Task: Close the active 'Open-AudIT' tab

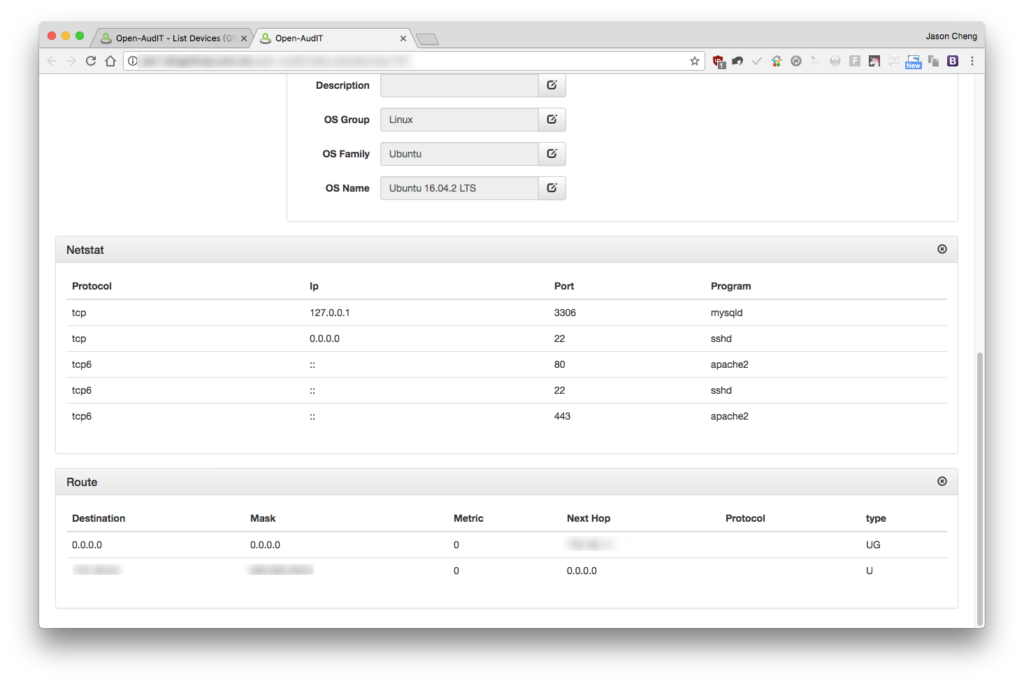Action: (x=403, y=39)
